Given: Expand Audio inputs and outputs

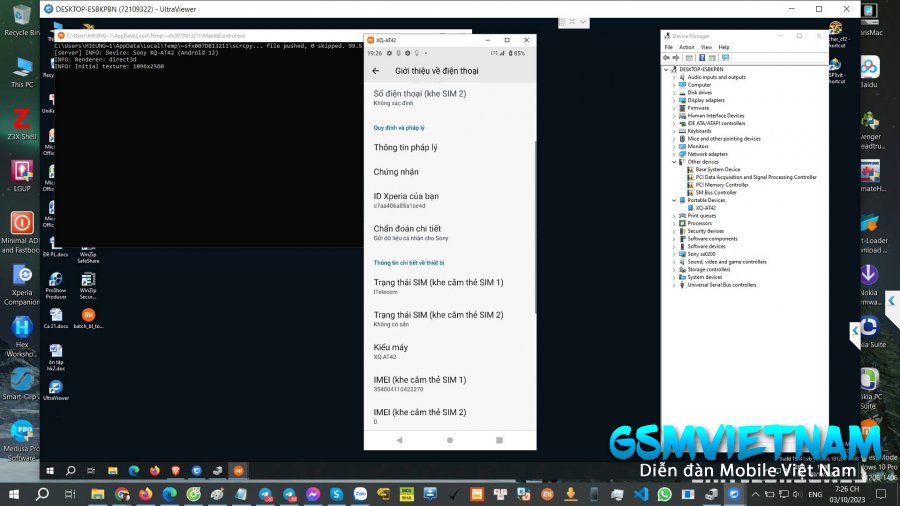Looking at the screenshot, I should (674, 77).
